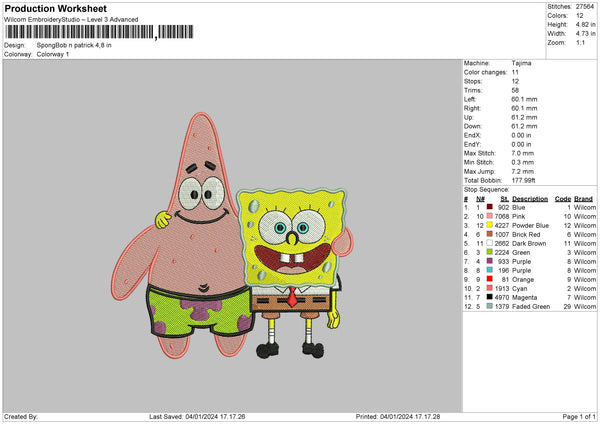Viewport: 600px width, 424px height.
Task: Click the Page 1 of 1 footer text
Action: 579,416
